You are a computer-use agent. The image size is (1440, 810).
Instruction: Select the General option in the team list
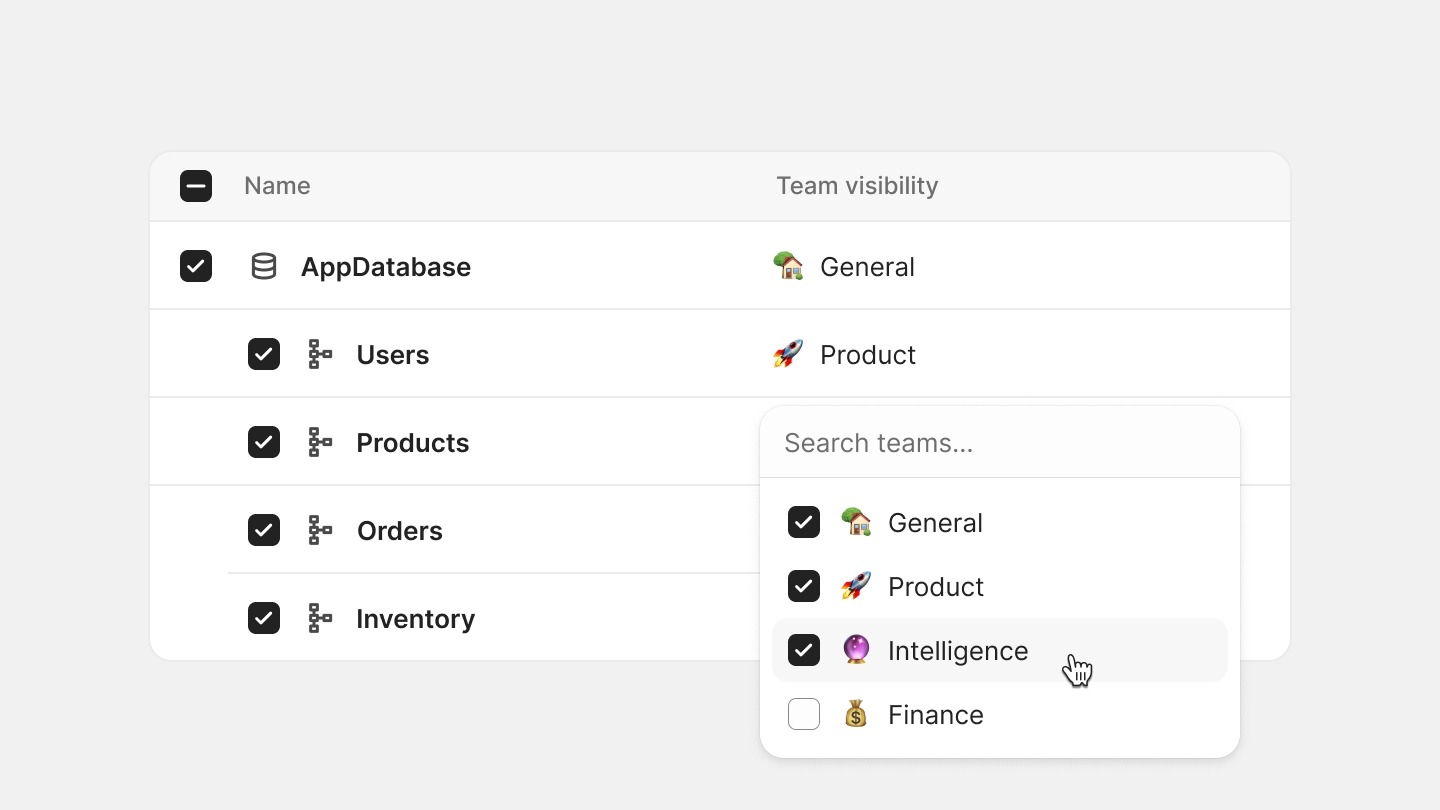(935, 523)
